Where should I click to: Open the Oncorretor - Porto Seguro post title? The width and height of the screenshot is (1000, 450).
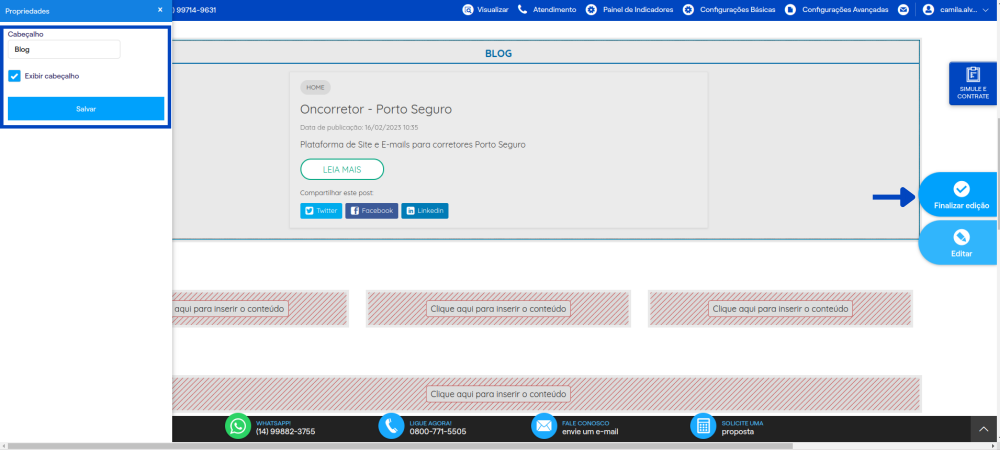(376, 109)
